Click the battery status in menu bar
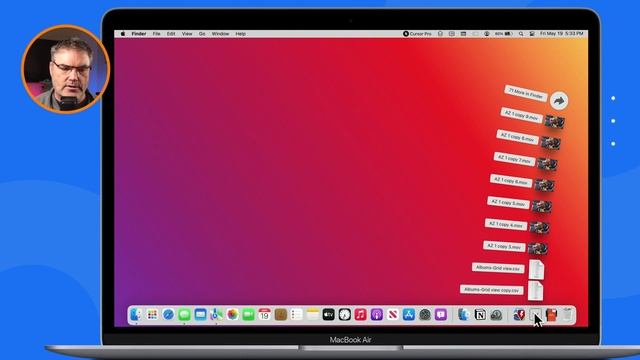640x360 pixels. click(x=503, y=34)
